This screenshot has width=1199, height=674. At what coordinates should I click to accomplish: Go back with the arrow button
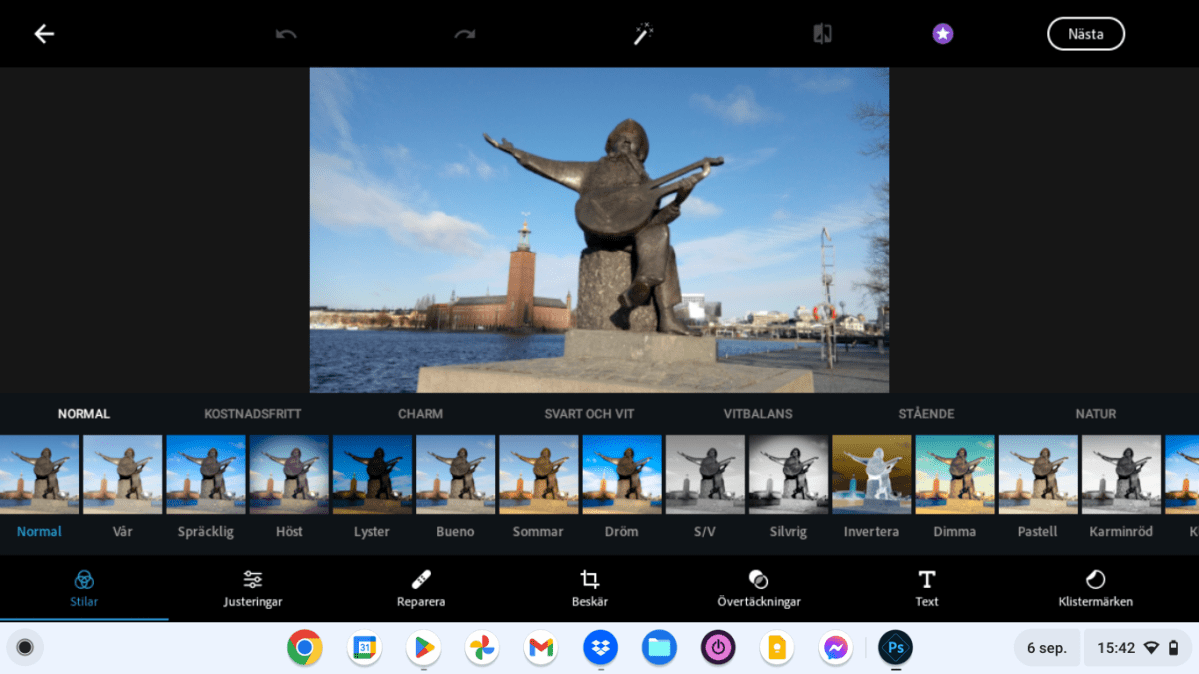[x=43, y=33]
